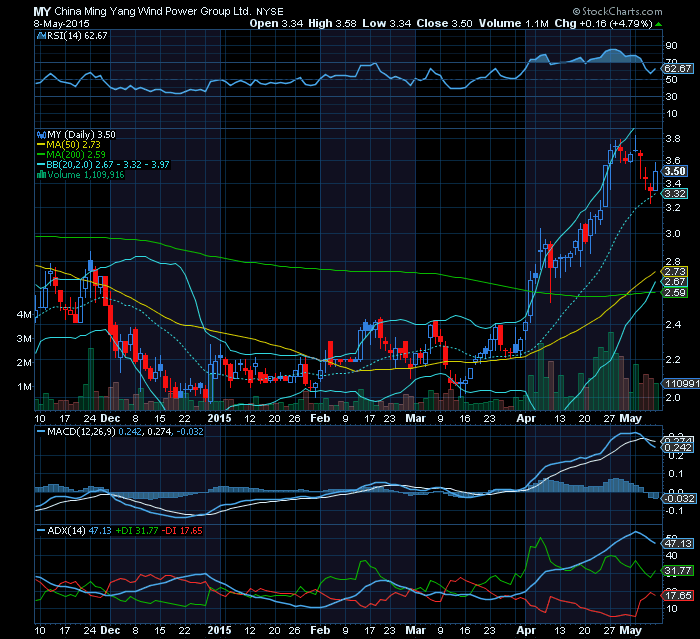700x639 pixels.
Task: Click the China Ming Yang Wind Power Group Ltd. title
Action: point(153,11)
